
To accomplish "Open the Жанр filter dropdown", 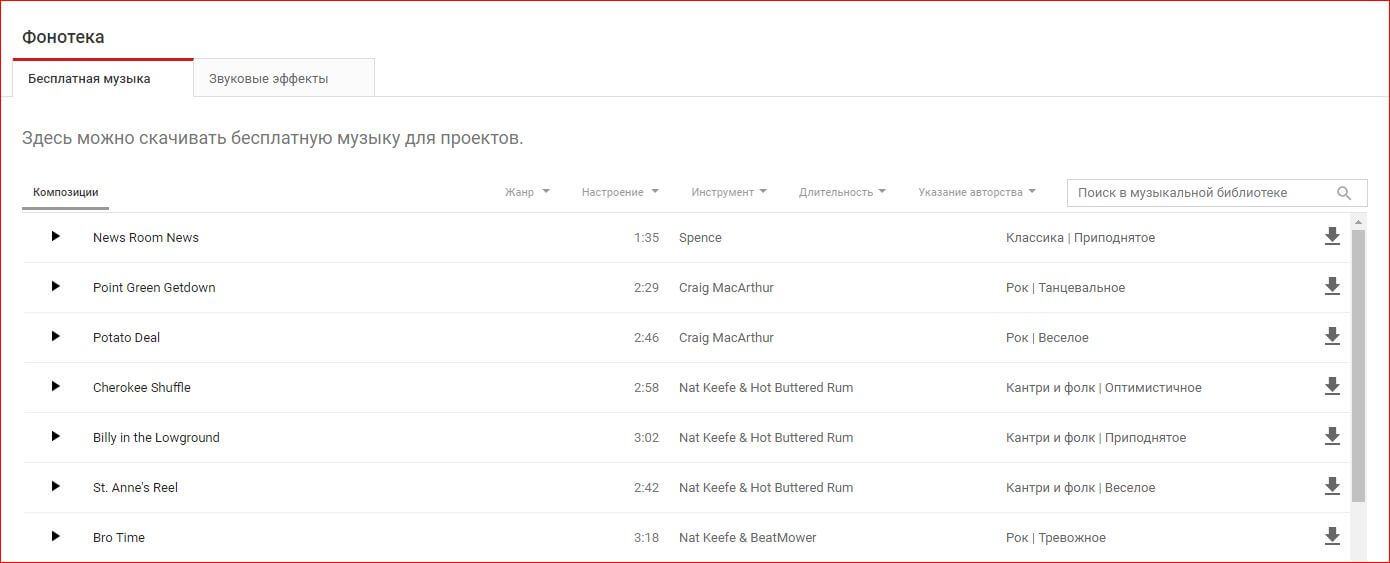I will 527,192.
